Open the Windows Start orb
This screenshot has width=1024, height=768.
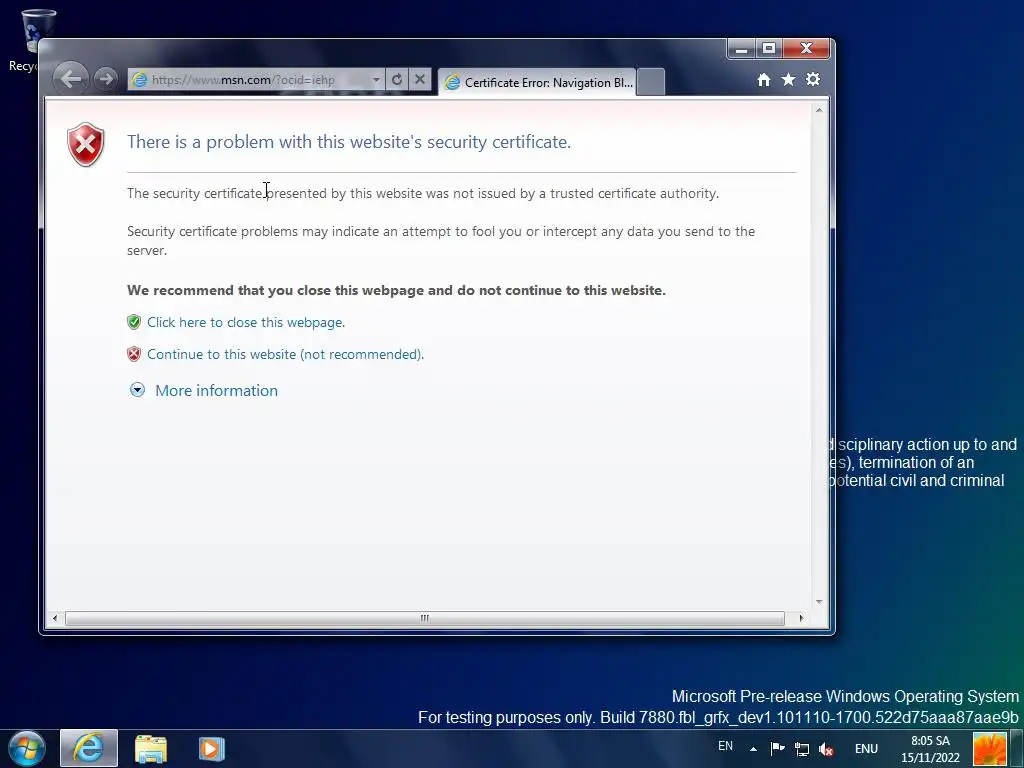27,748
